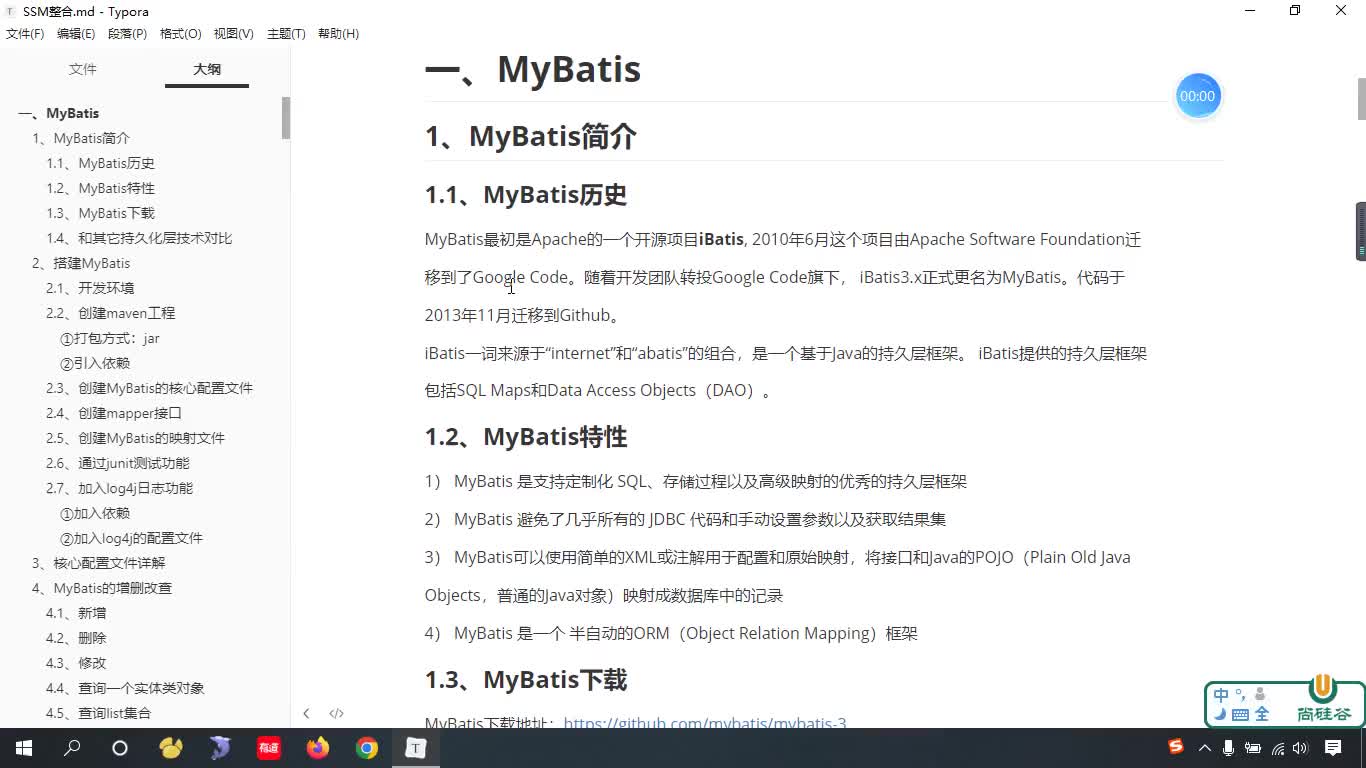Click the 一、MyBatis main heading in document
The width and height of the screenshot is (1366, 768).
pos(533,69)
